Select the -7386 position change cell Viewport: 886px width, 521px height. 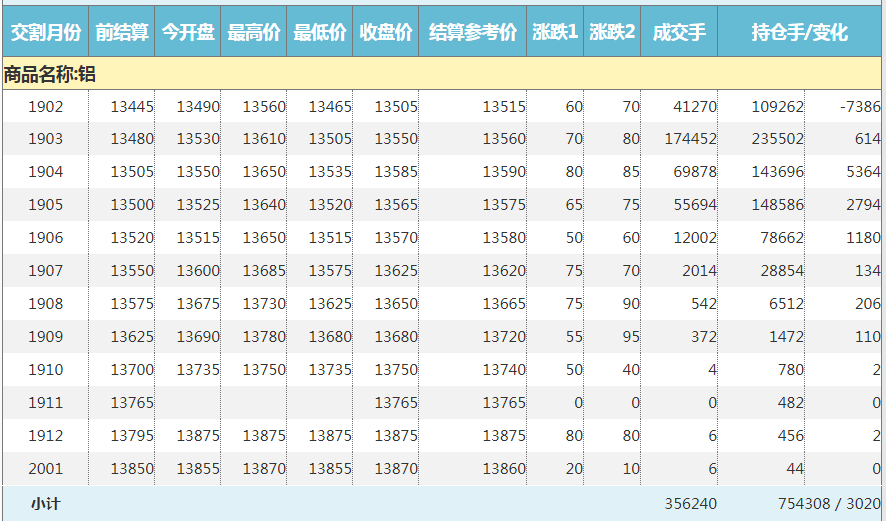pos(860,107)
